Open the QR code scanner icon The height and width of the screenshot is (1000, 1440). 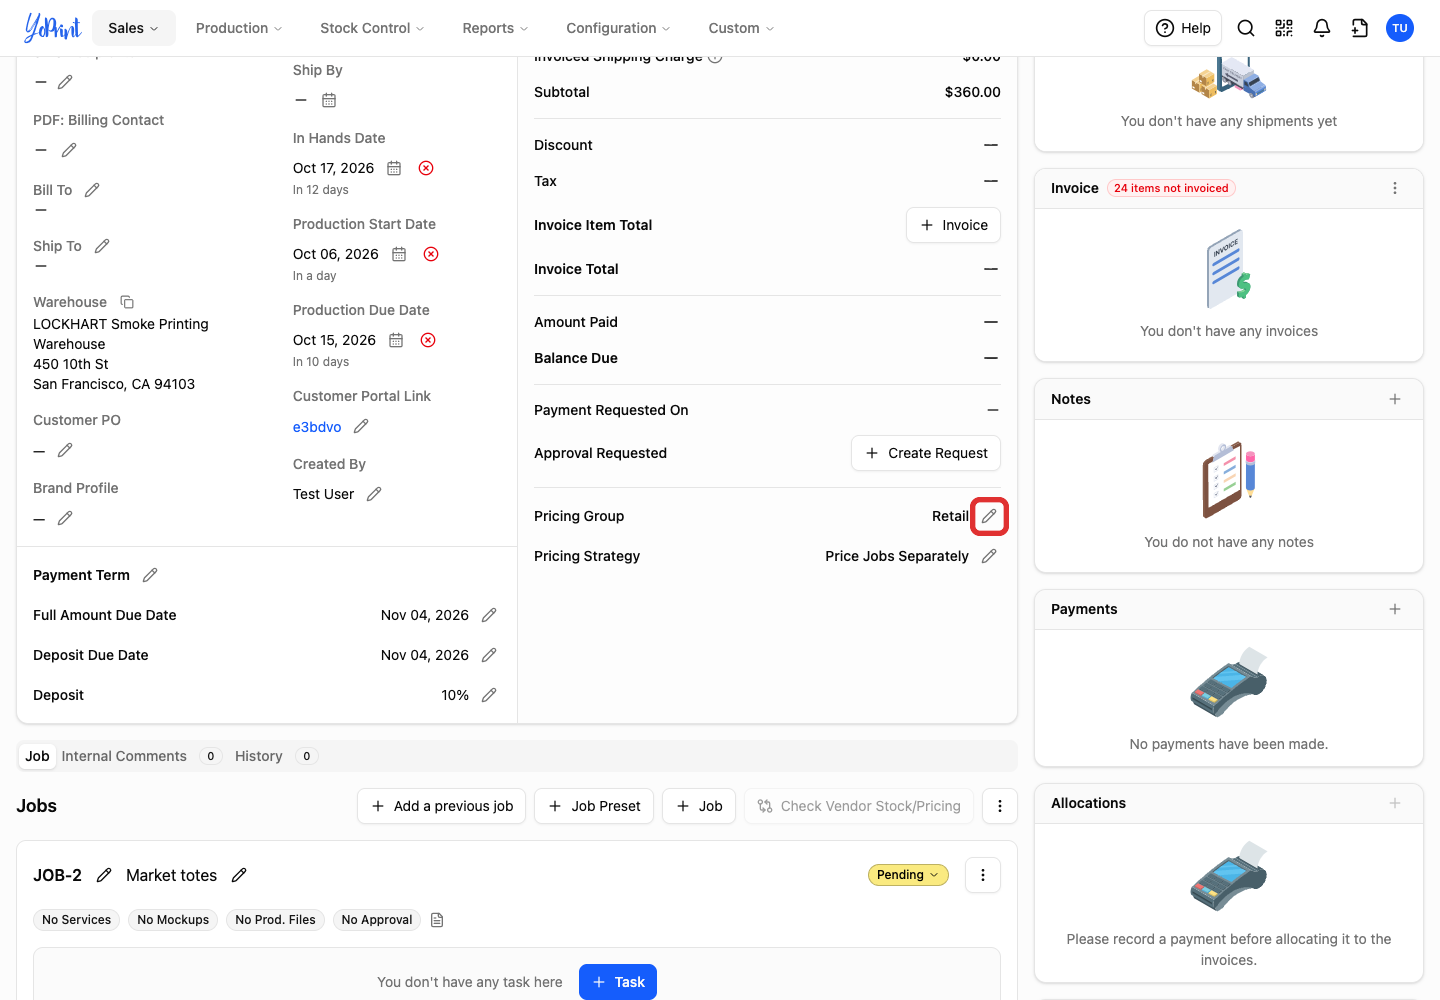(1284, 28)
